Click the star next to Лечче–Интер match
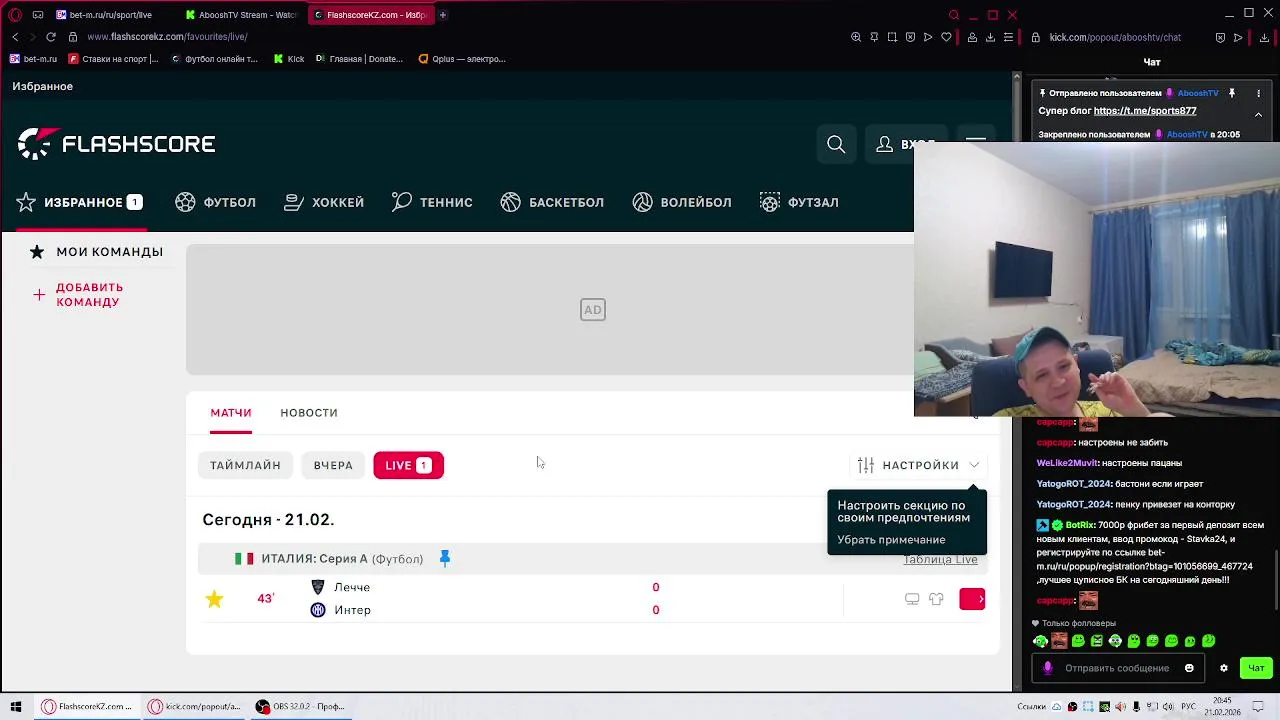Image resolution: width=1280 pixels, height=720 pixels. pyautogui.click(x=214, y=599)
